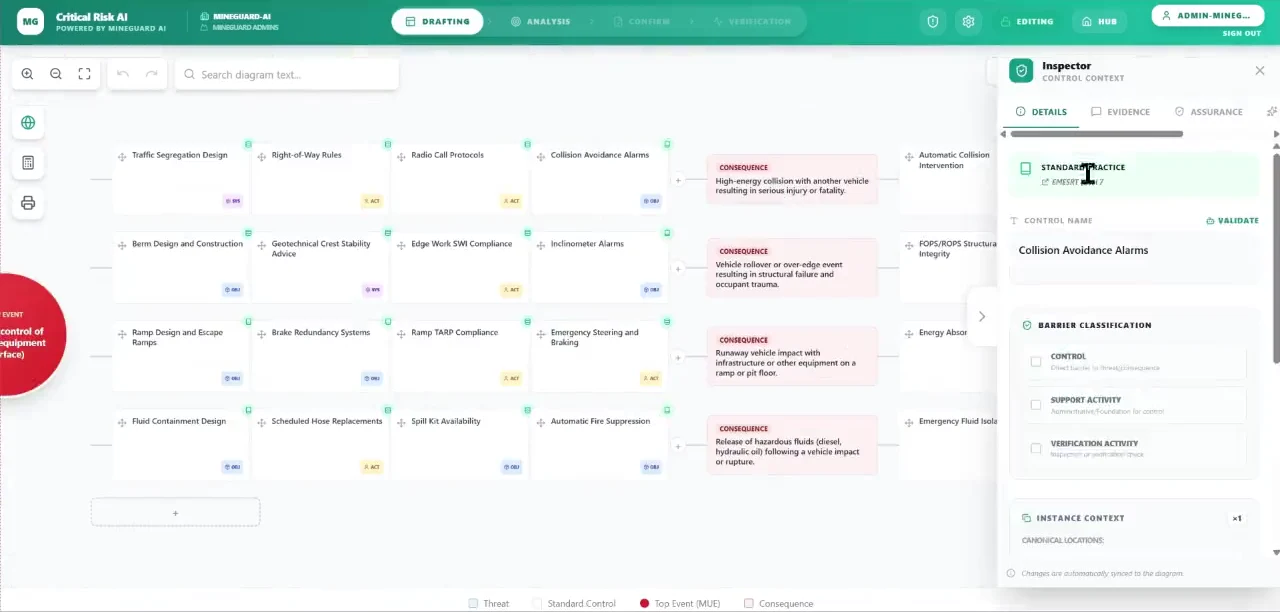The width and height of the screenshot is (1280, 612).
Task: Grab move handle of Right-of-Way Rules
Action: [262, 156]
